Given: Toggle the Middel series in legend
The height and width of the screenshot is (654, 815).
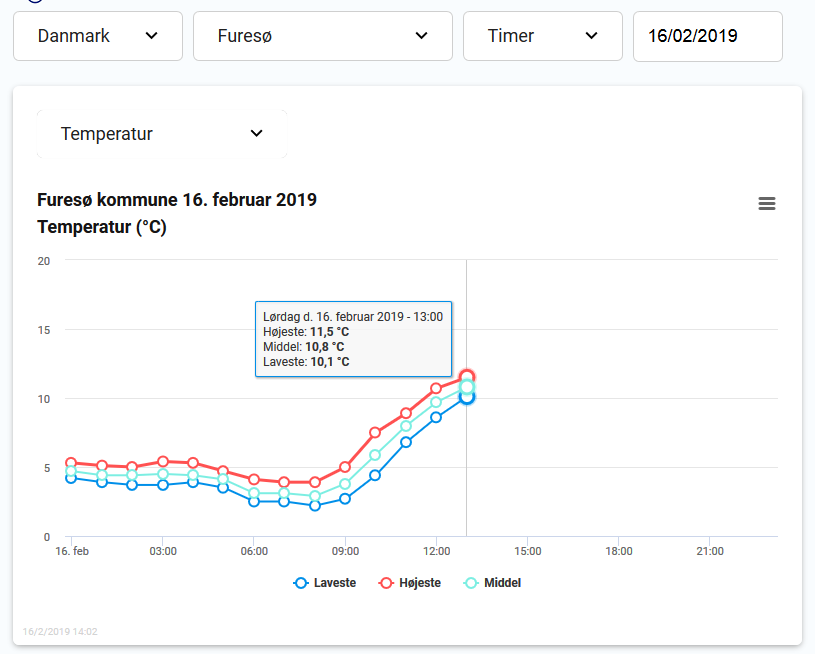Looking at the screenshot, I should point(492,583).
